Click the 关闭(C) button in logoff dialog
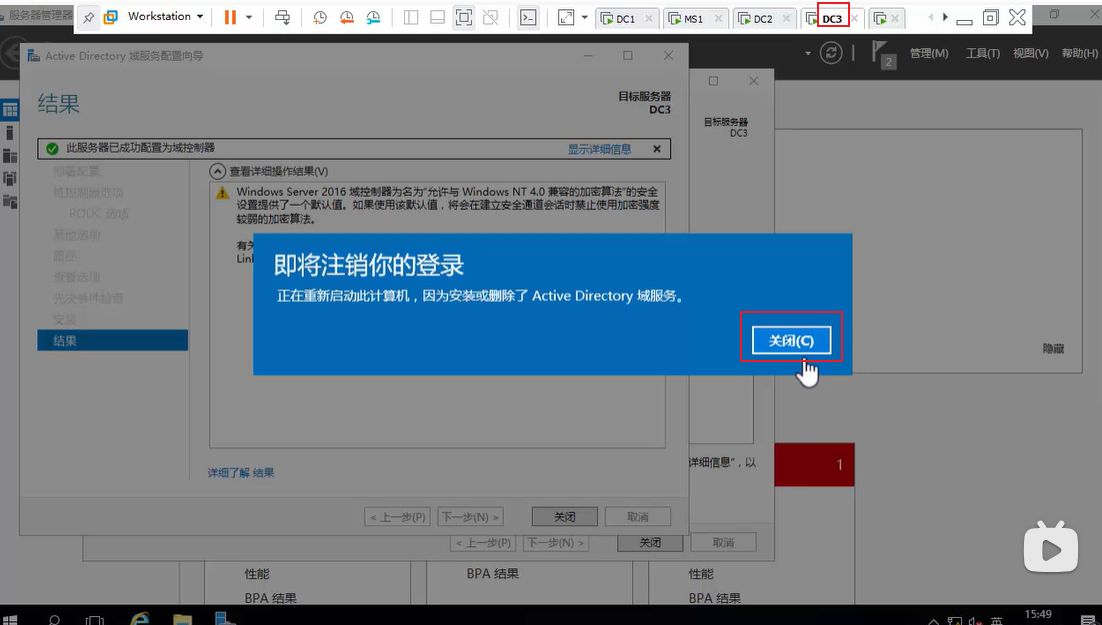1102x625 pixels. click(x=791, y=341)
